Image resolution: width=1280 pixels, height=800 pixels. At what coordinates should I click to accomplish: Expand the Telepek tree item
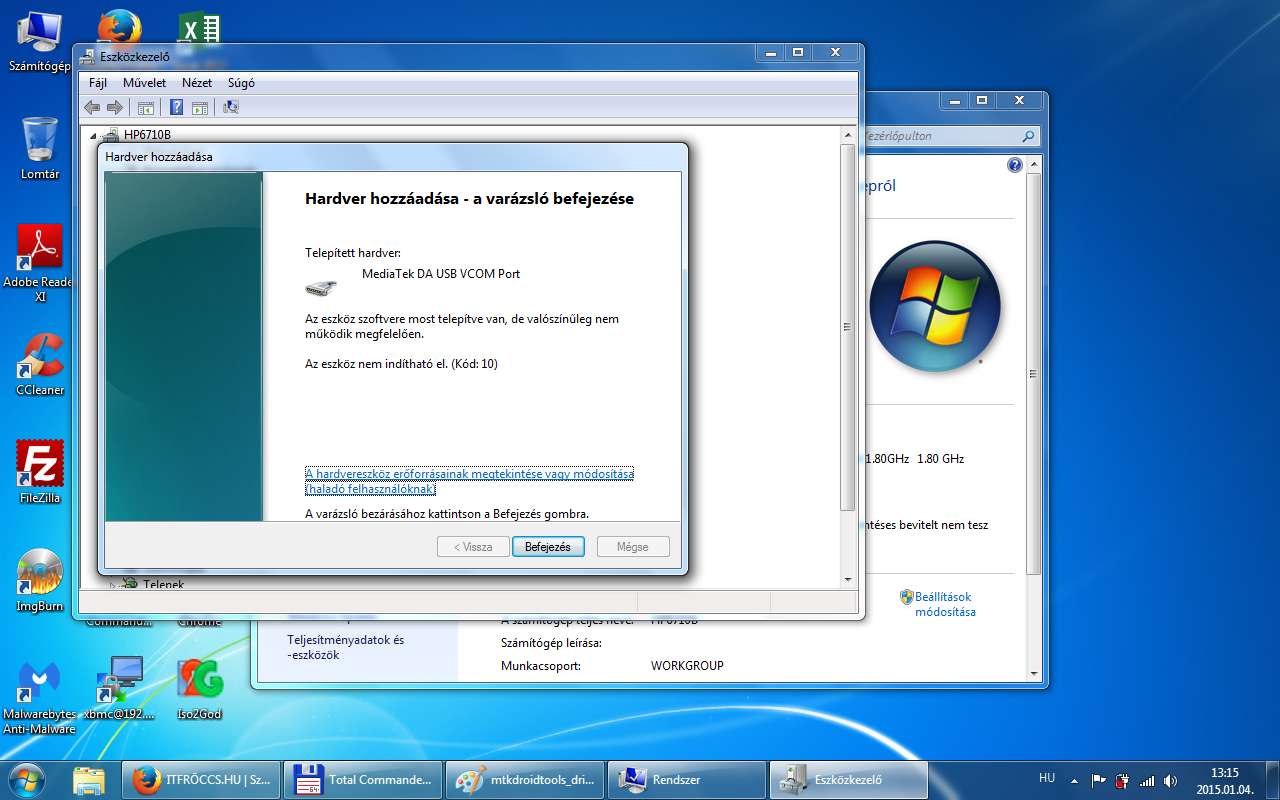pos(112,584)
